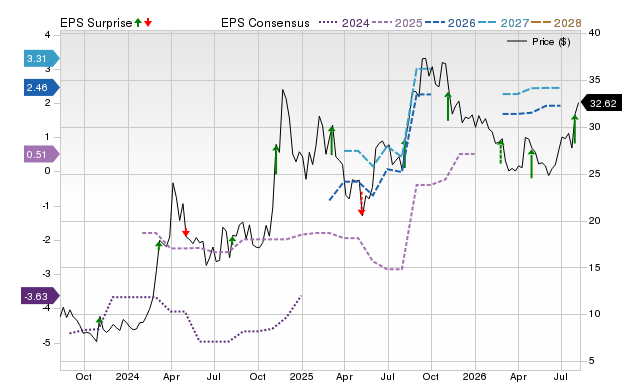Click the -5 EPS axis label
This screenshot has height=382, width=640.
pyautogui.click(x=47, y=342)
